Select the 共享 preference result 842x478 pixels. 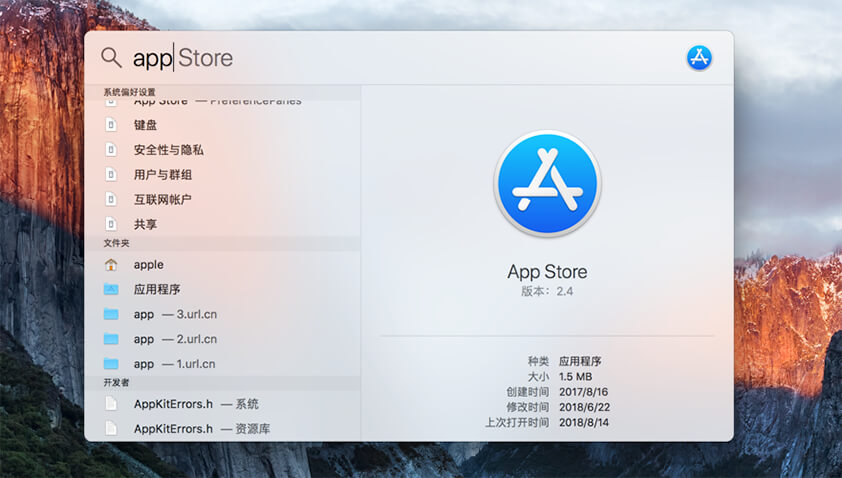[x=222, y=224]
